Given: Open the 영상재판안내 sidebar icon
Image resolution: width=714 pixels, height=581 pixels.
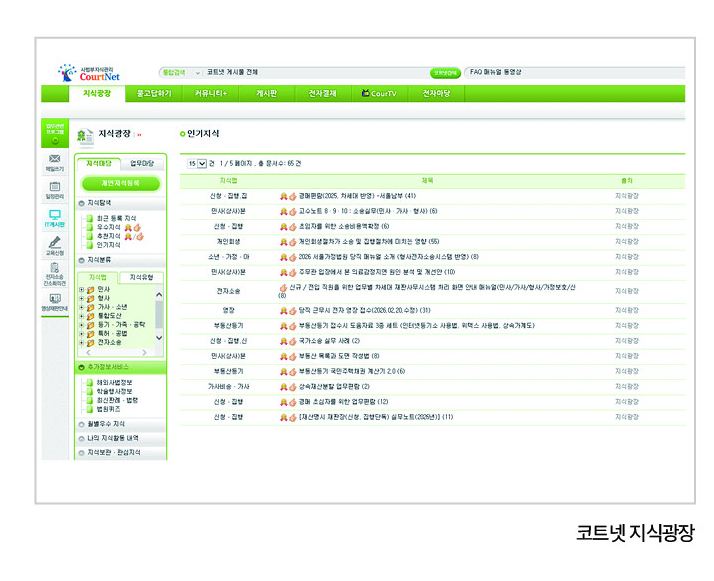Looking at the screenshot, I should [x=54, y=299].
